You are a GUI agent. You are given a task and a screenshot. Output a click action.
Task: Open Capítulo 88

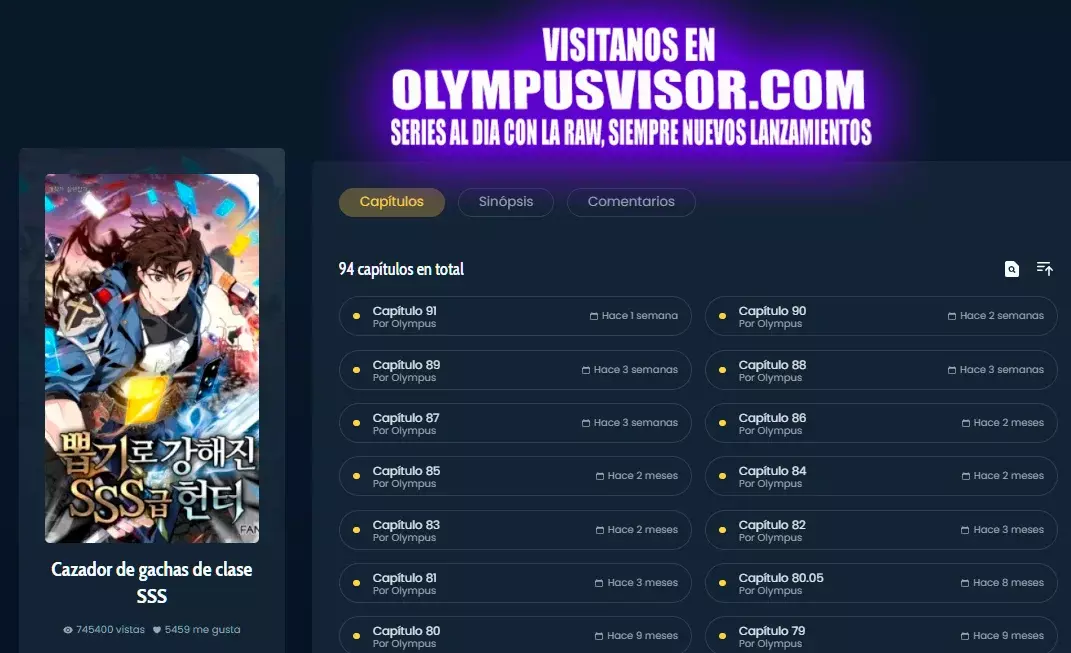(x=881, y=370)
